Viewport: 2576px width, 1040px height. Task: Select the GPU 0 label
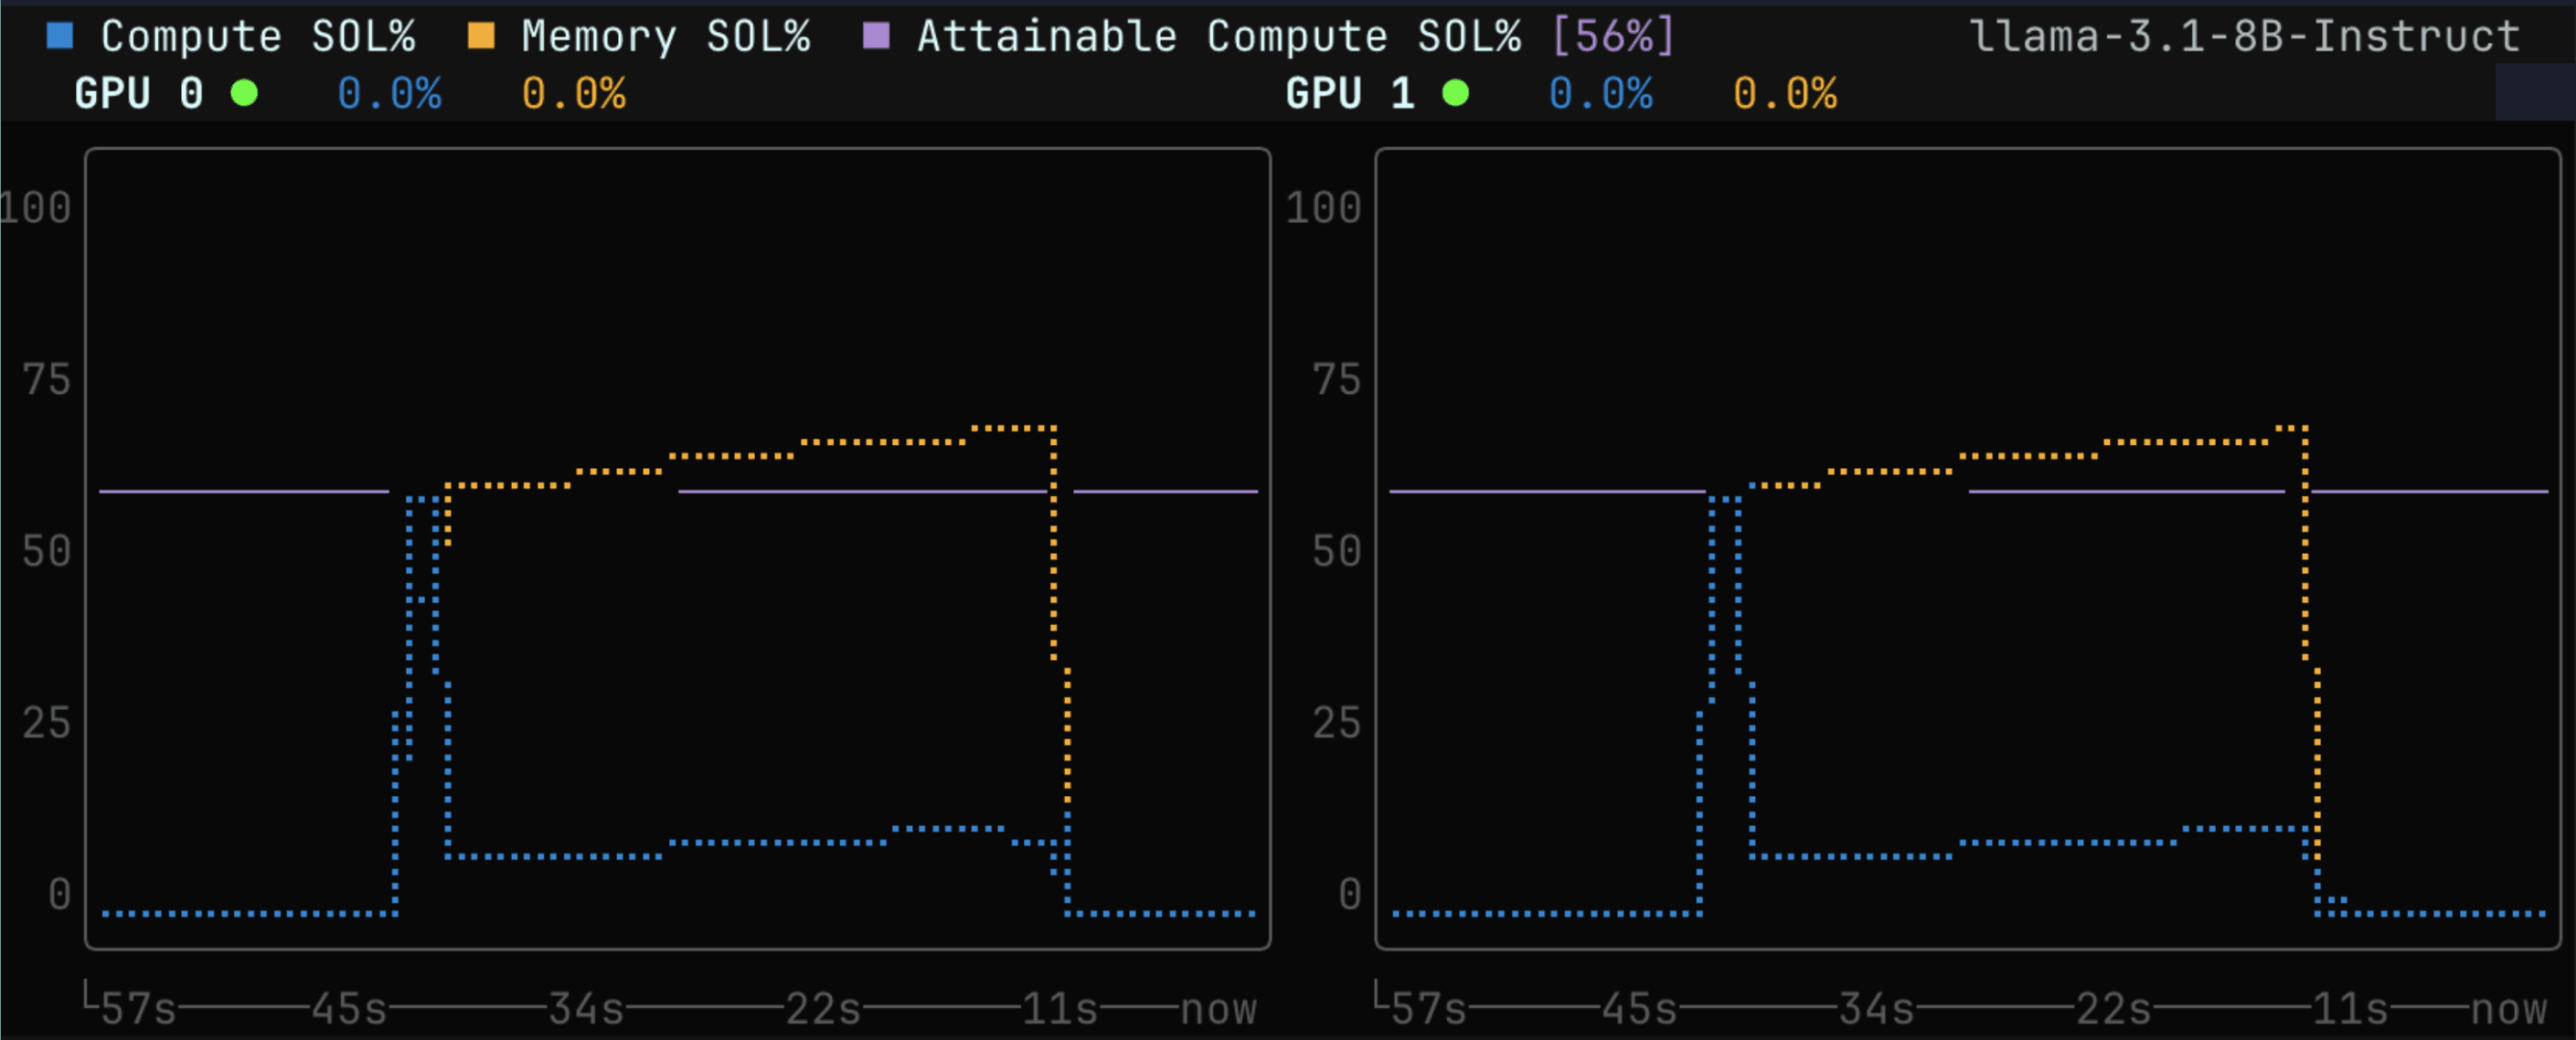(138, 94)
